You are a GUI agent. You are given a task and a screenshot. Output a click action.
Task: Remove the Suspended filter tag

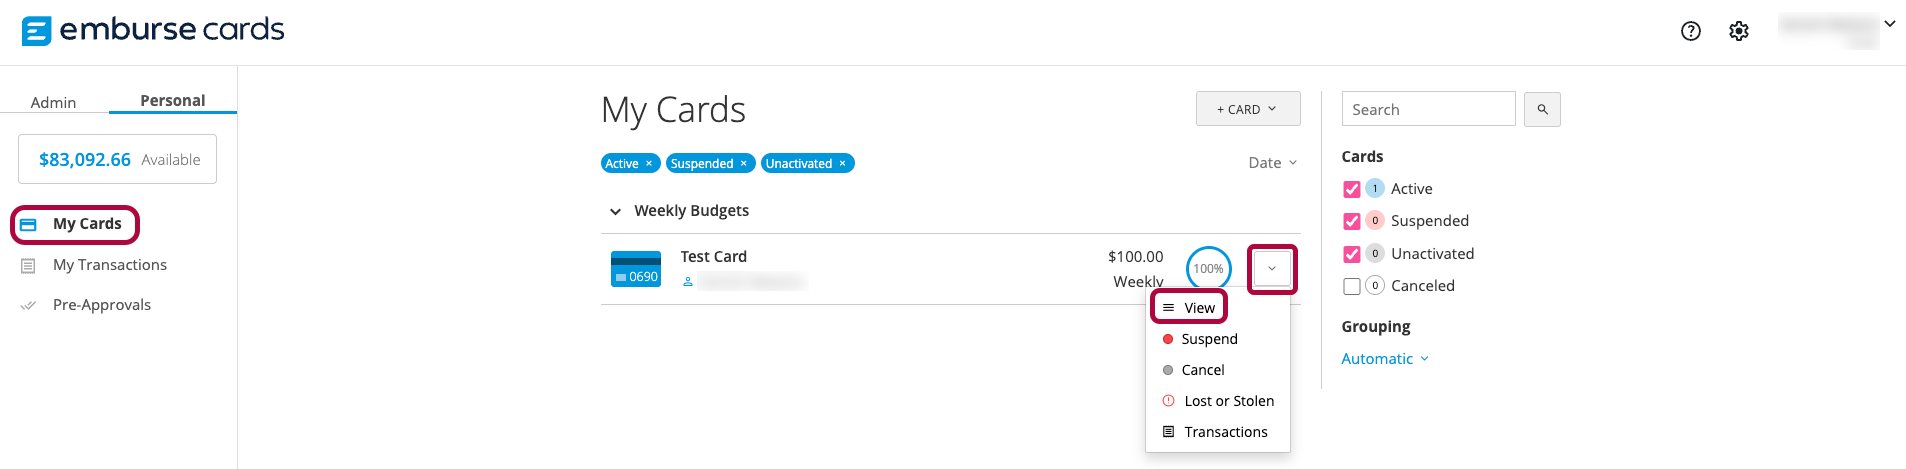tap(743, 164)
